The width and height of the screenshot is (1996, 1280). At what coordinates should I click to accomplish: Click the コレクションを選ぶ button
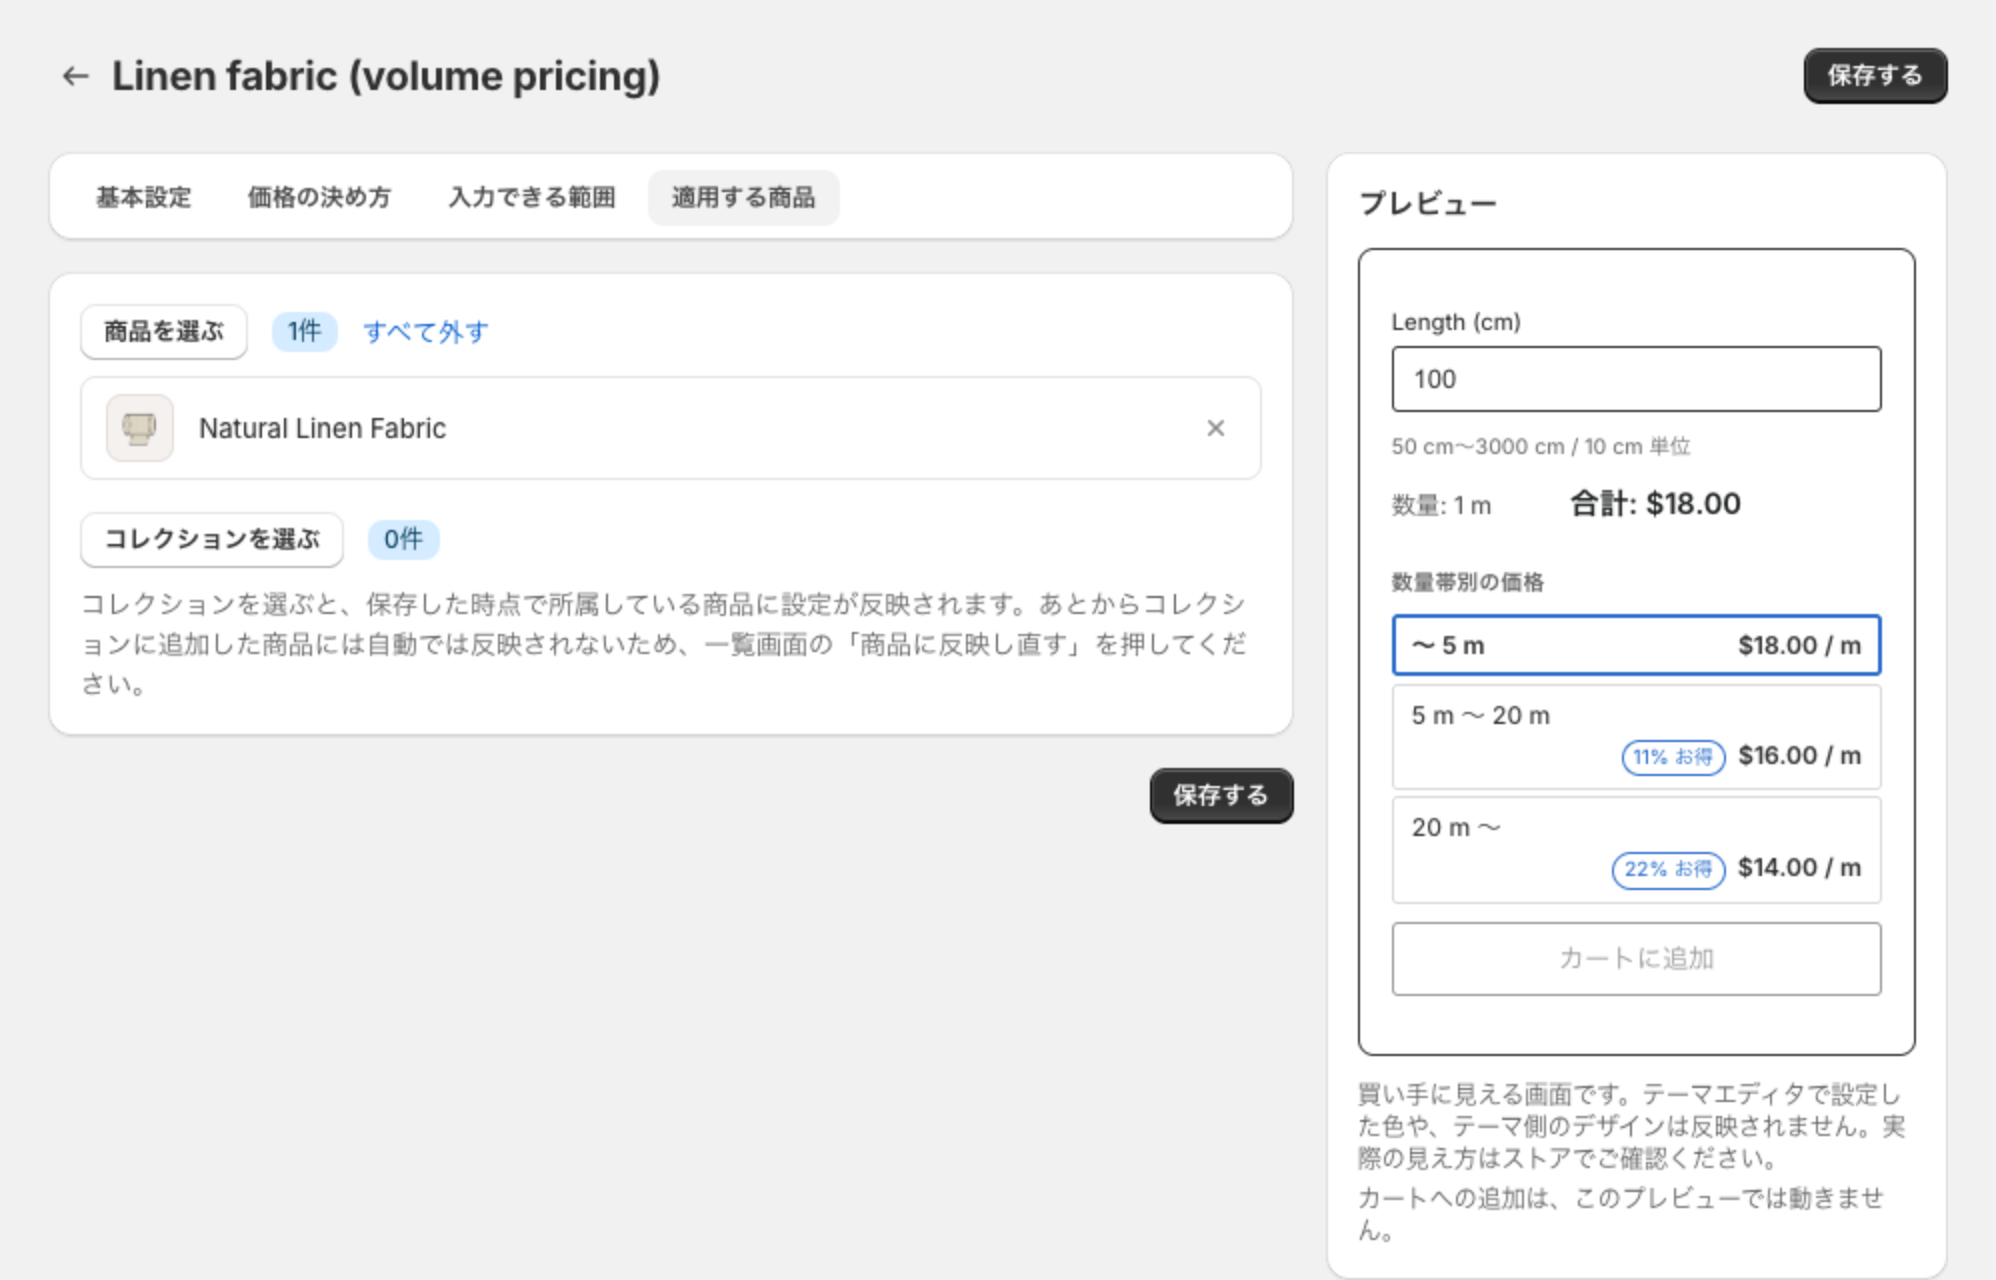[x=212, y=540]
